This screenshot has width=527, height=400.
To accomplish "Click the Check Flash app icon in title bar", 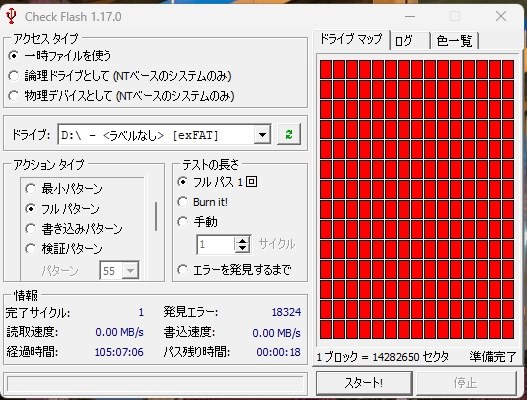I will (x=11, y=16).
